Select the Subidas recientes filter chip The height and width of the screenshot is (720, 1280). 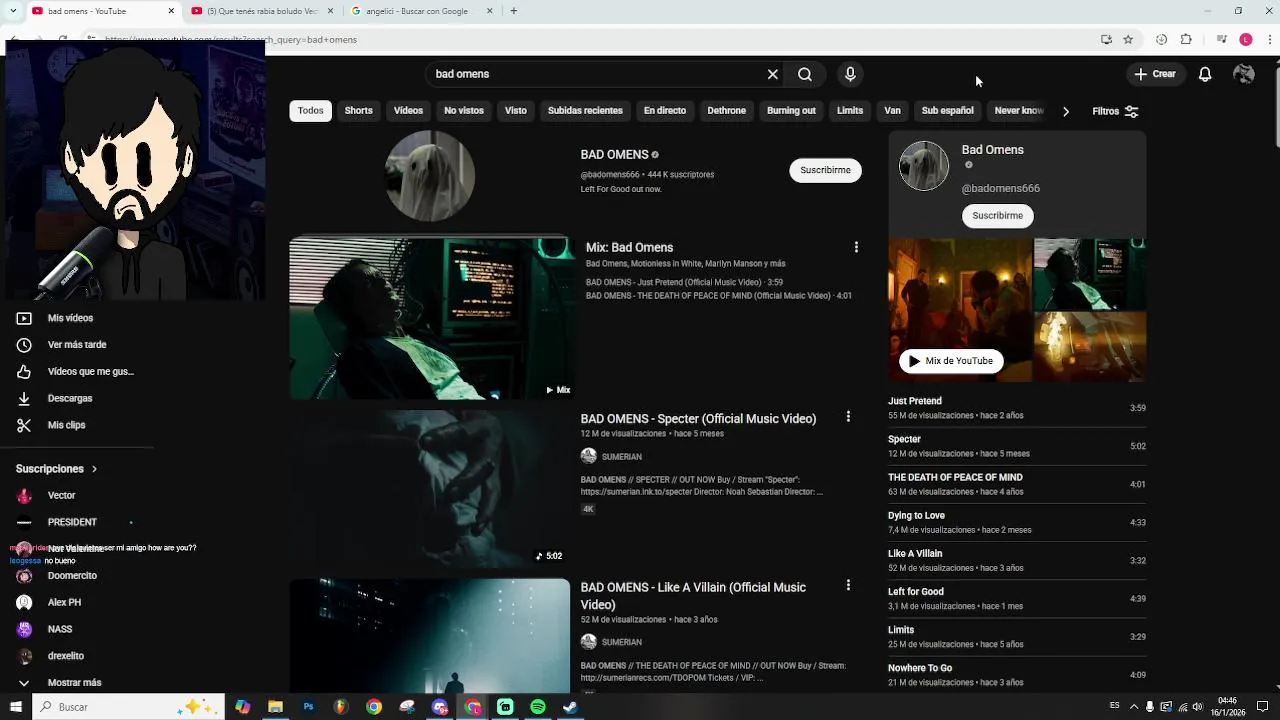click(x=585, y=111)
